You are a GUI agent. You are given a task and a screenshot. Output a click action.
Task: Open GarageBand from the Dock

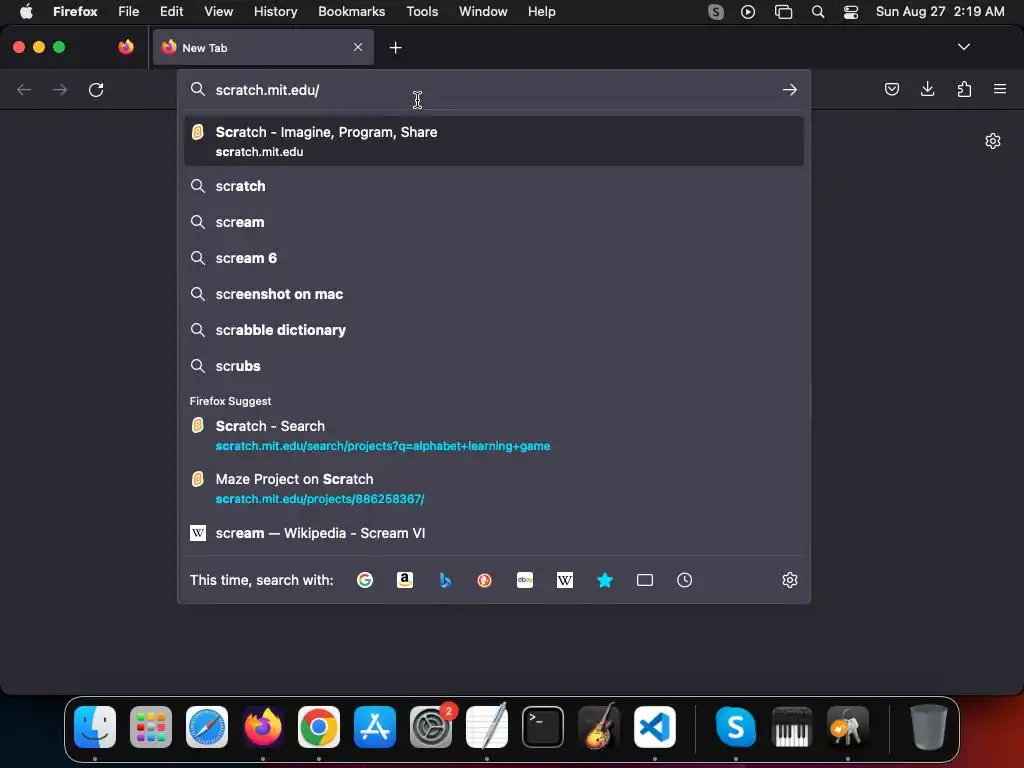tap(599, 727)
